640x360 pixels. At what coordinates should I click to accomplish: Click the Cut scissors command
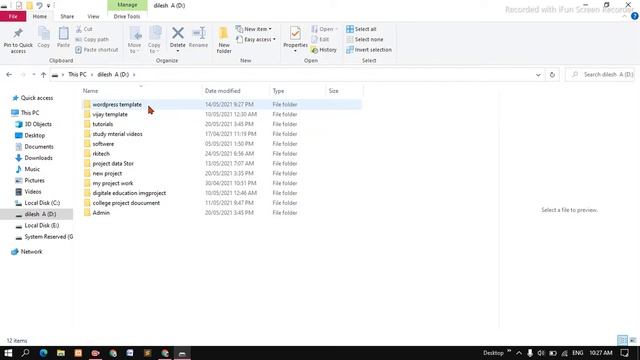point(84,29)
